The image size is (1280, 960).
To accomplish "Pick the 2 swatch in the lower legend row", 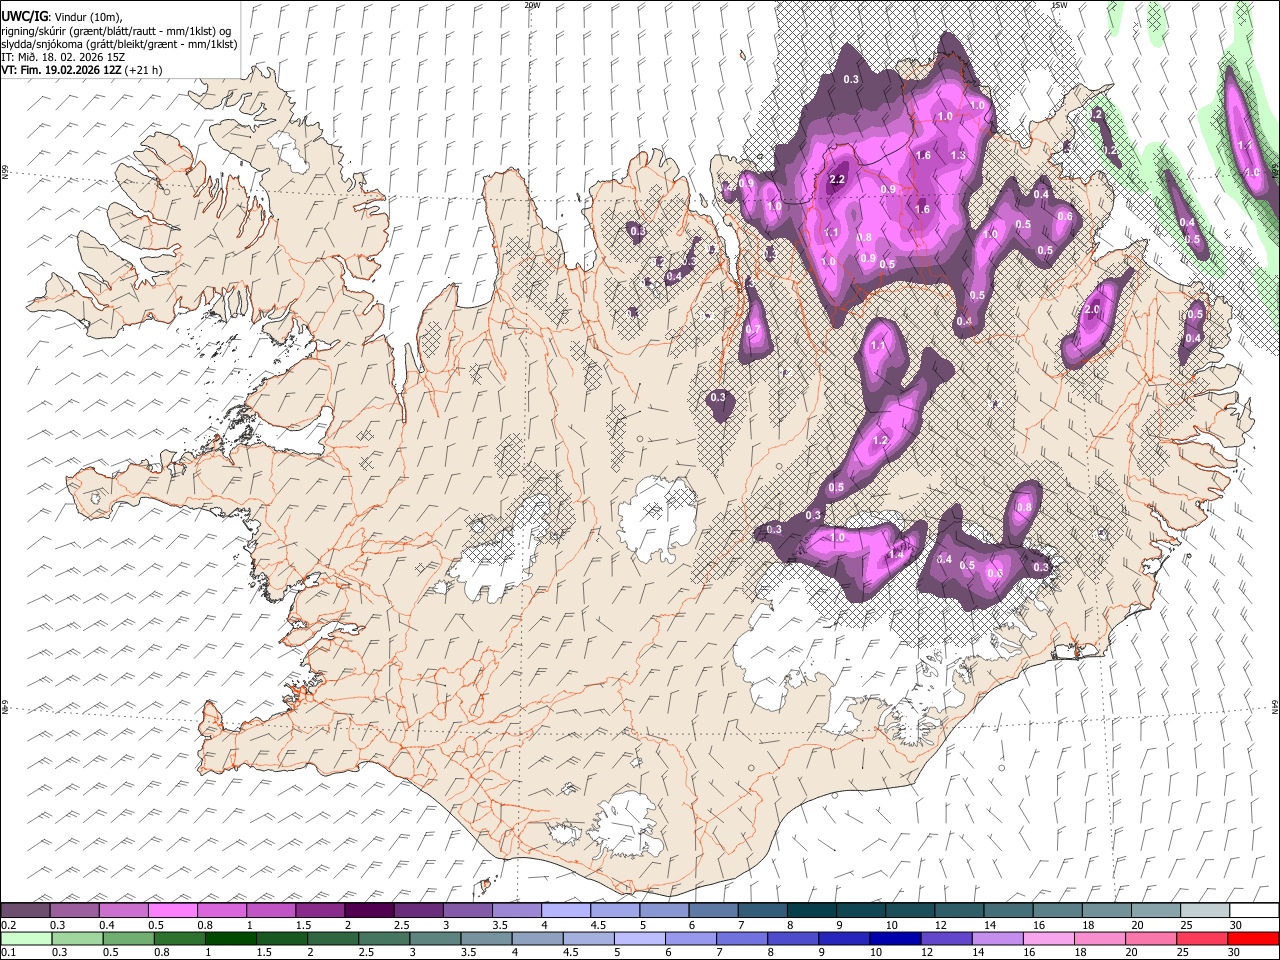I will point(332,938).
